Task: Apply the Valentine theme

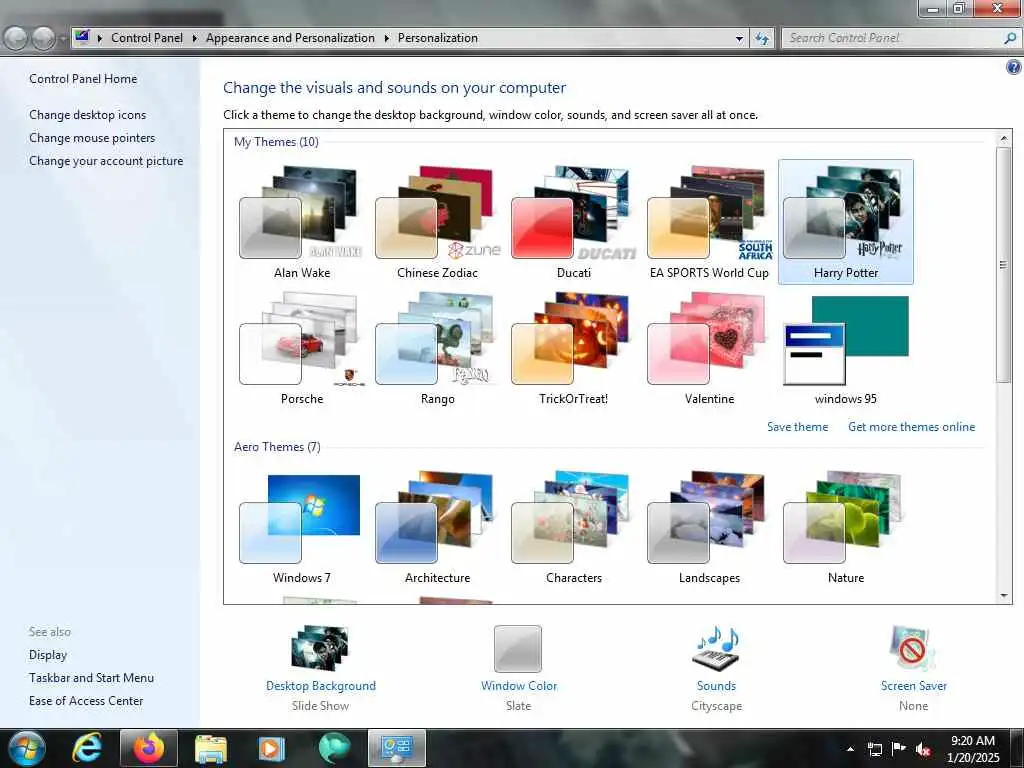Action: (709, 349)
